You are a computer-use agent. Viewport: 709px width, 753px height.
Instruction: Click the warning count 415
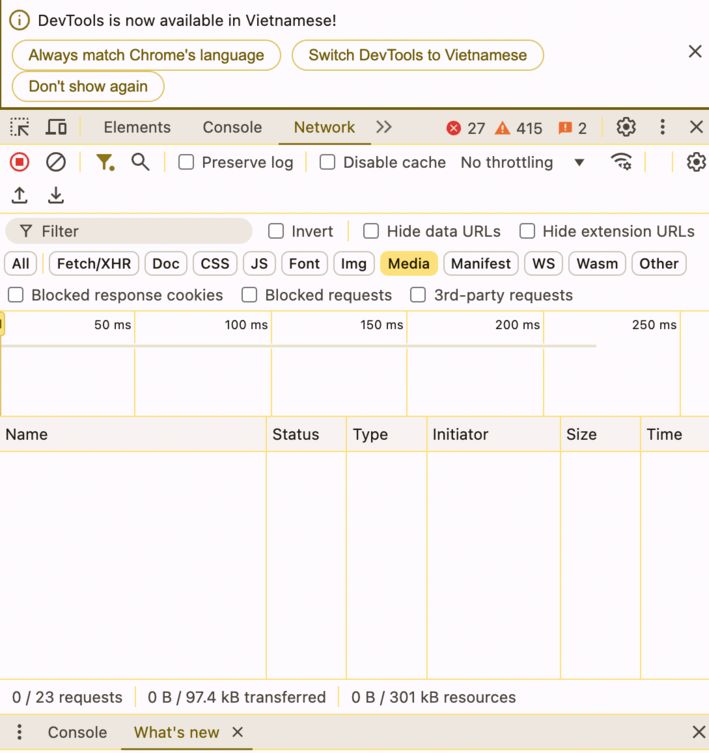point(519,128)
